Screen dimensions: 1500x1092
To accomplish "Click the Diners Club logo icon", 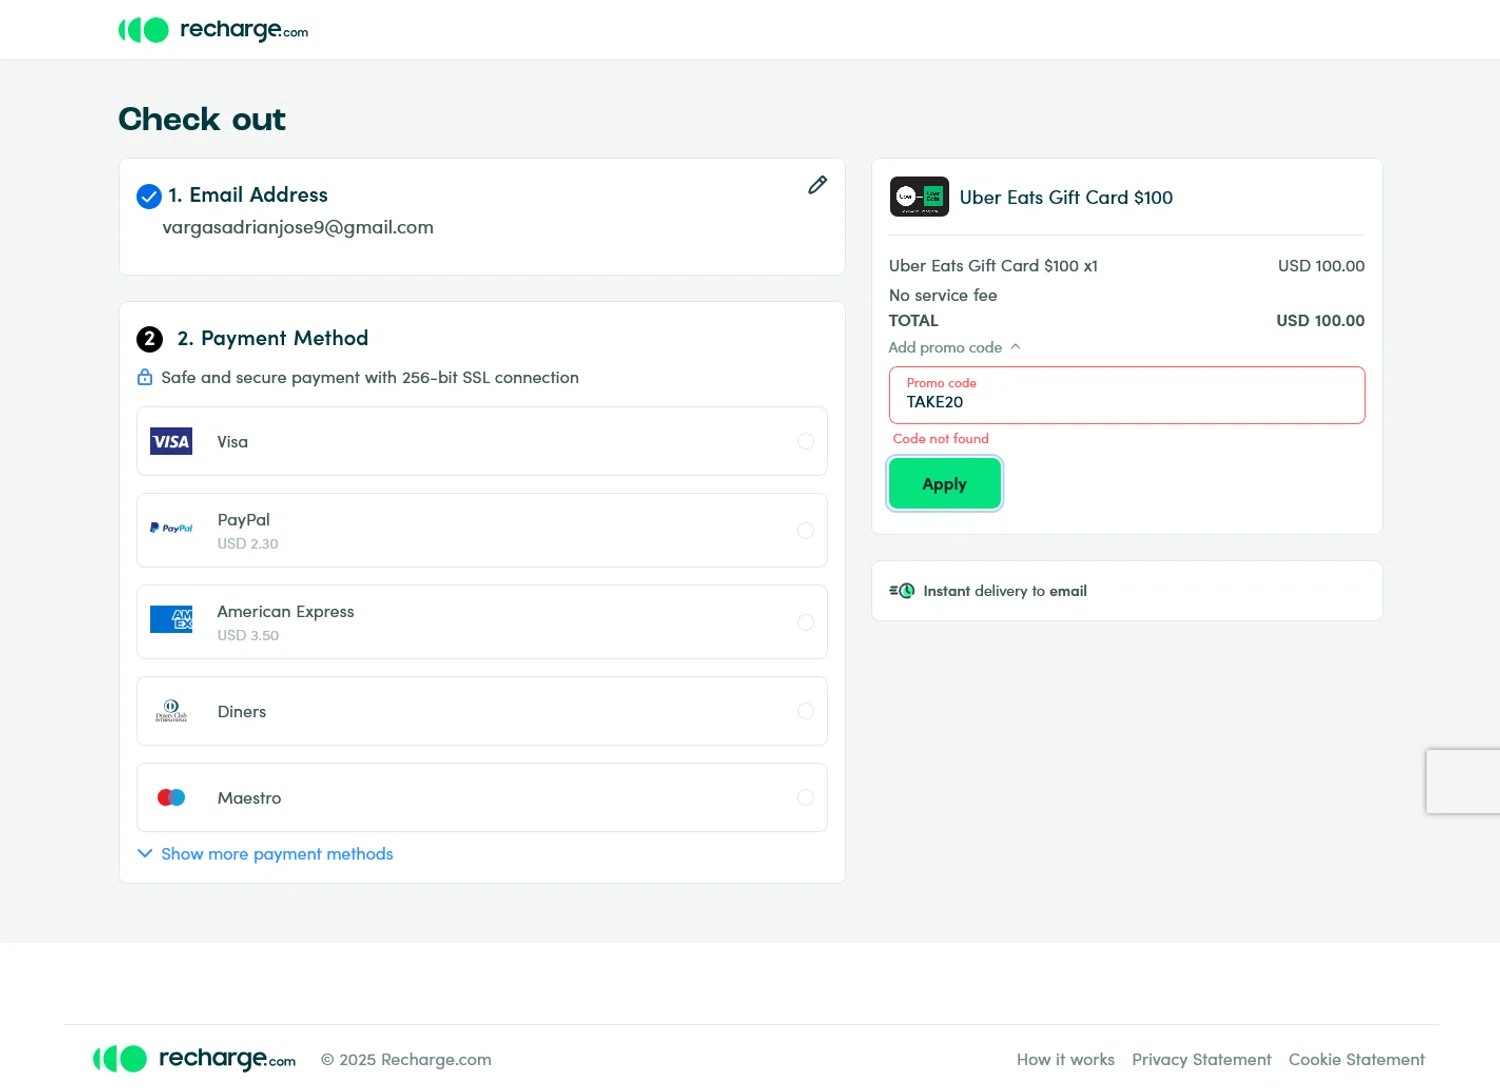I will [171, 711].
